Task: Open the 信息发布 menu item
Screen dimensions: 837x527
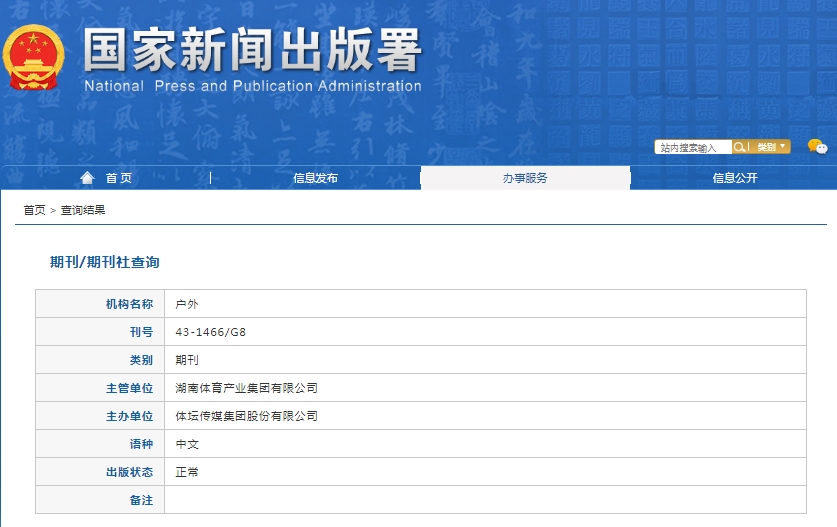Action: [315, 178]
